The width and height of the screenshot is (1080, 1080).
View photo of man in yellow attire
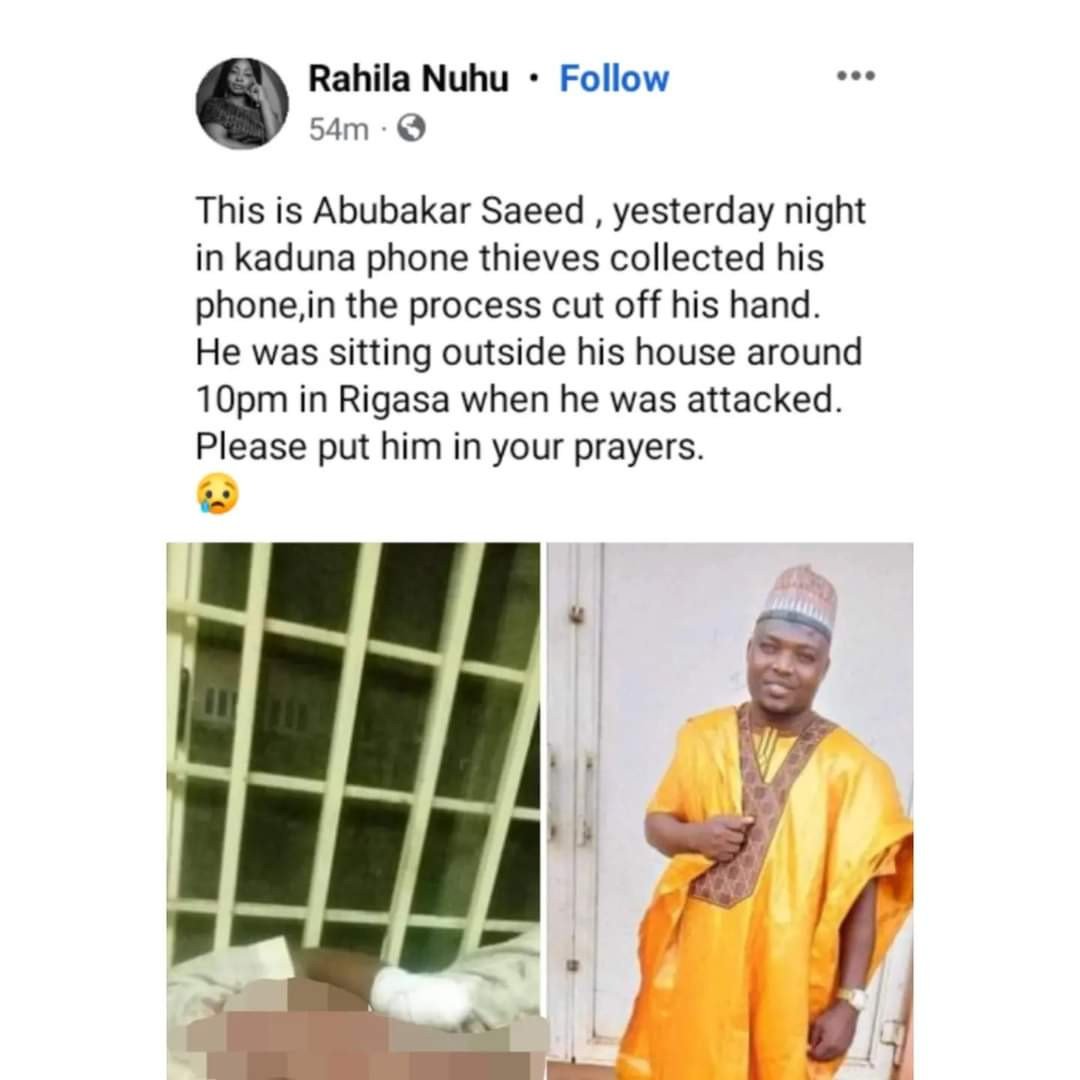click(730, 811)
